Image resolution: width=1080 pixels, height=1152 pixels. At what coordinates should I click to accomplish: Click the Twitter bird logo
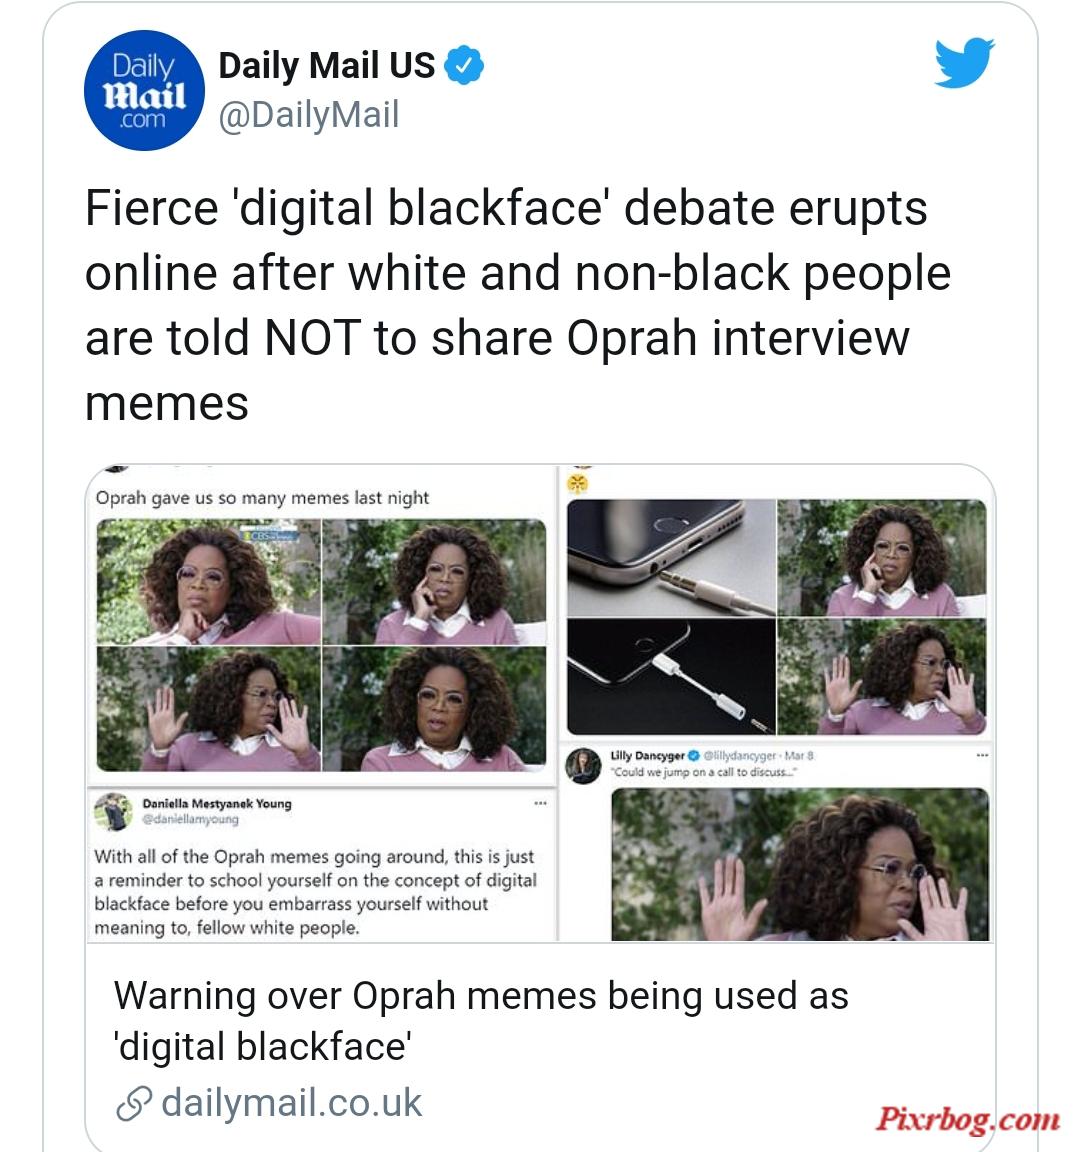click(x=964, y=62)
